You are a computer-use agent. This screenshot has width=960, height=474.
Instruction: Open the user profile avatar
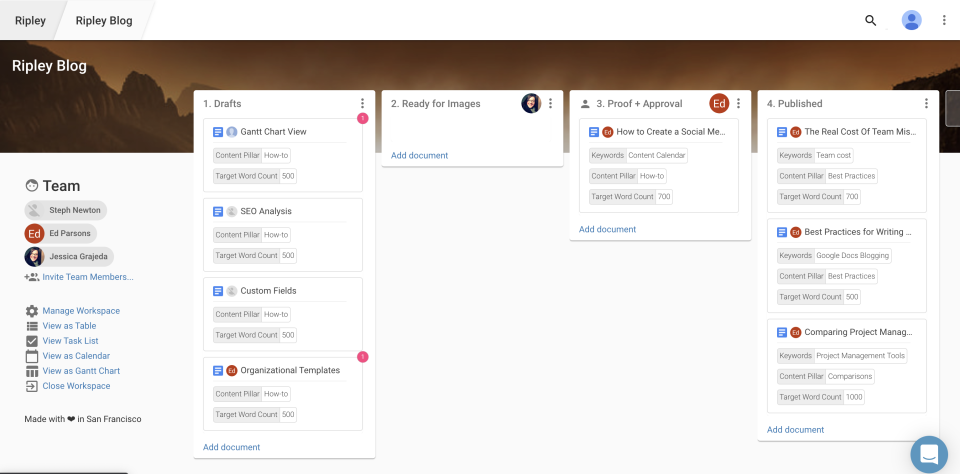click(x=911, y=20)
